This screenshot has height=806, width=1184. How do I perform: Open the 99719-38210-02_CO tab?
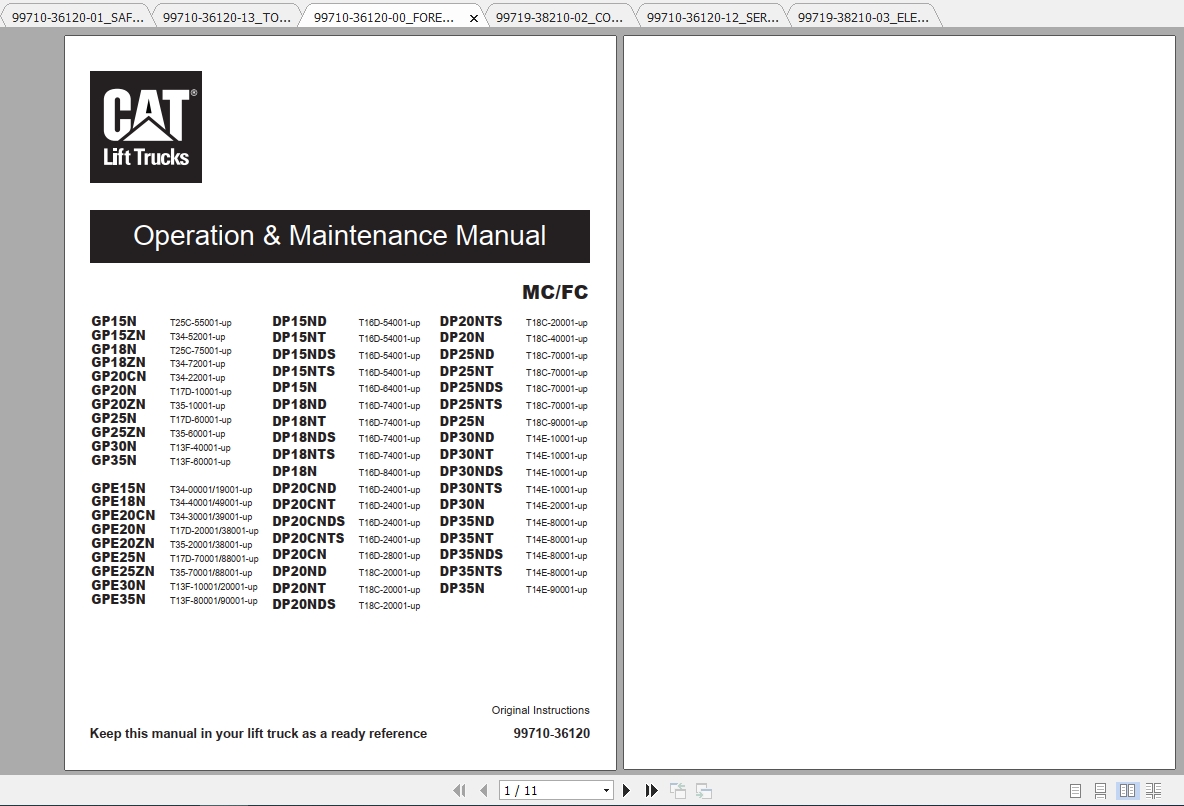click(x=559, y=17)
